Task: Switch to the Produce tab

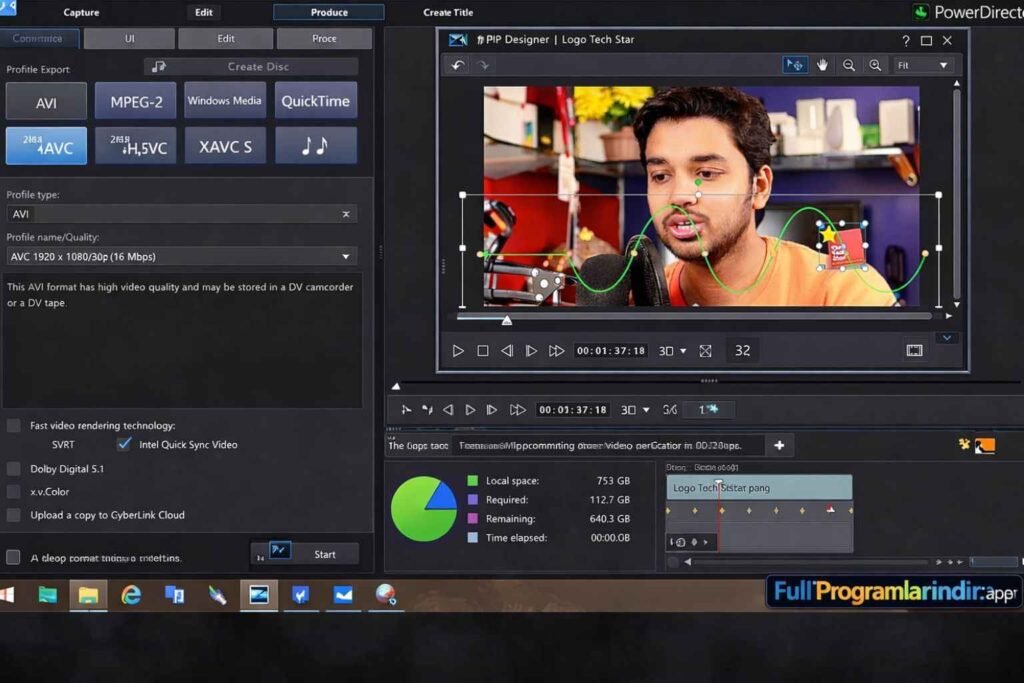Action: (329, 12)
